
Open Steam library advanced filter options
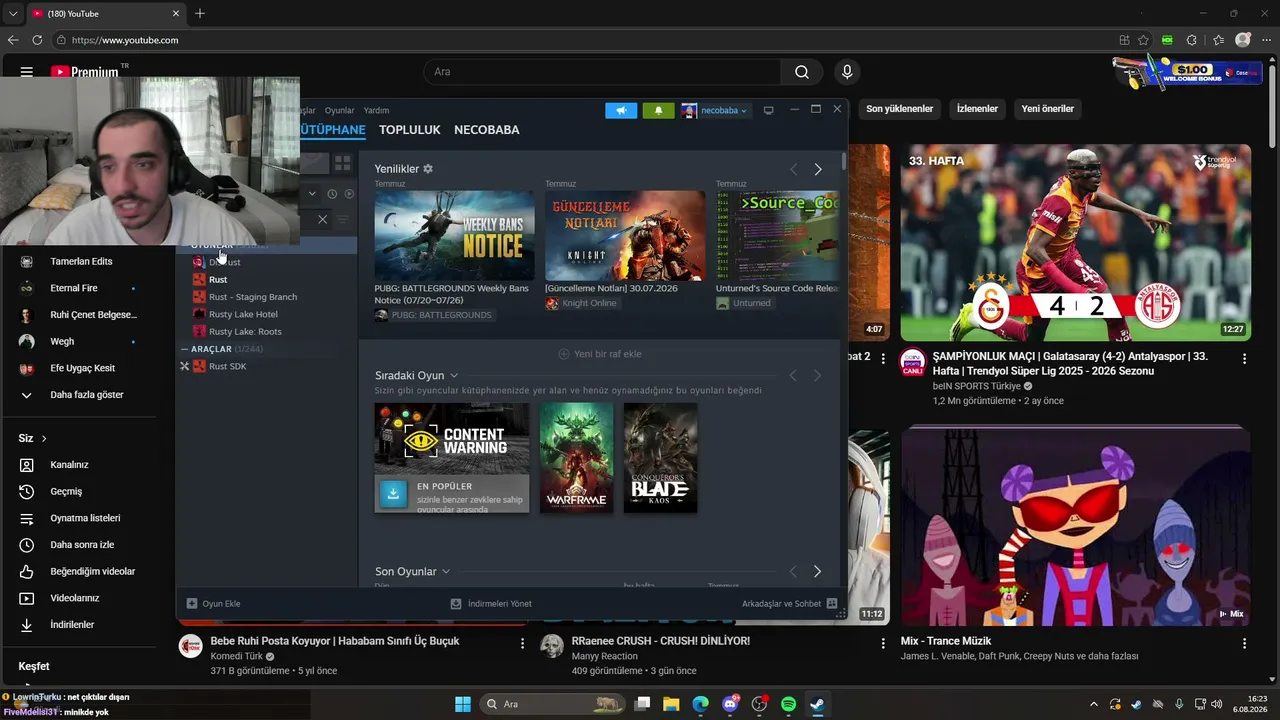click(343, 219)
